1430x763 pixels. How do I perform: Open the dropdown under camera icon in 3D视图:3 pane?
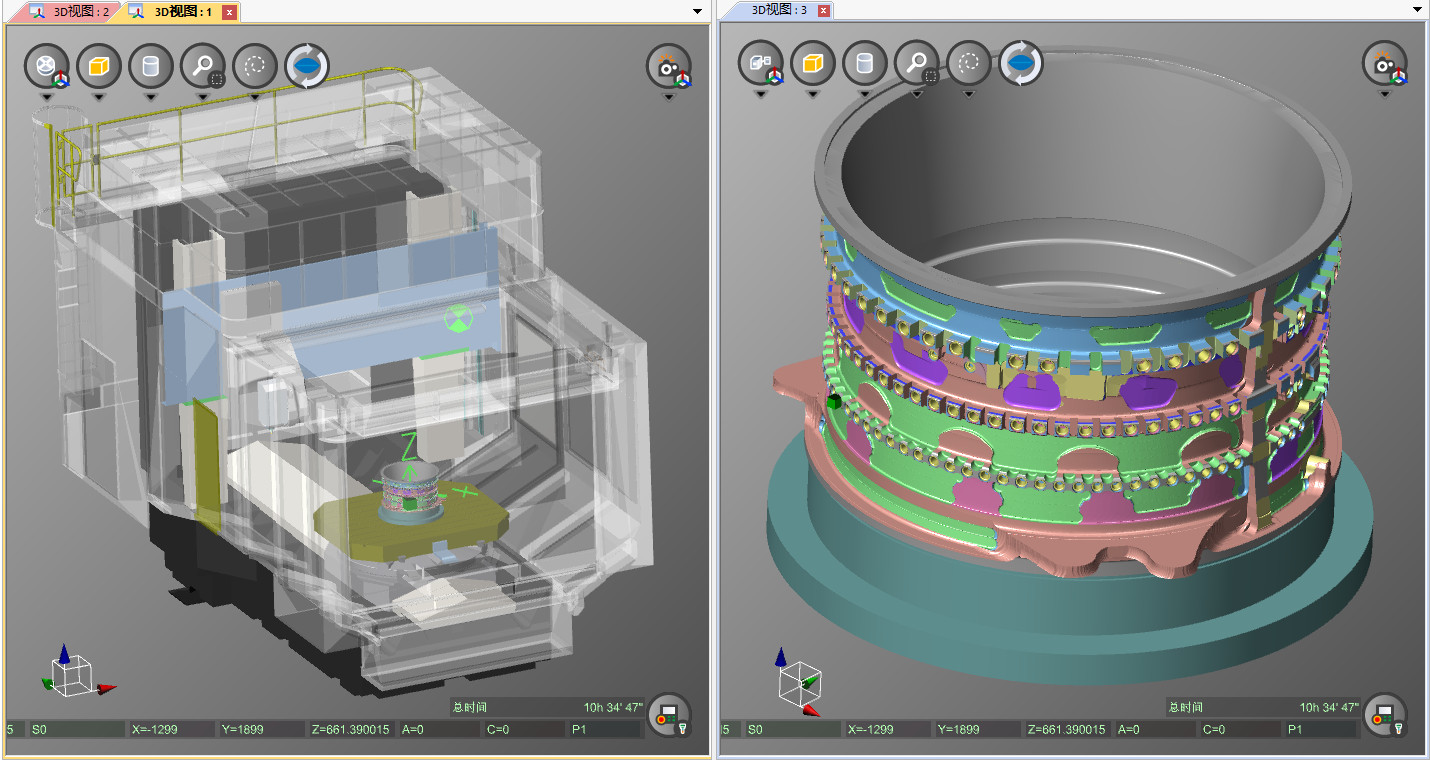1384,95
